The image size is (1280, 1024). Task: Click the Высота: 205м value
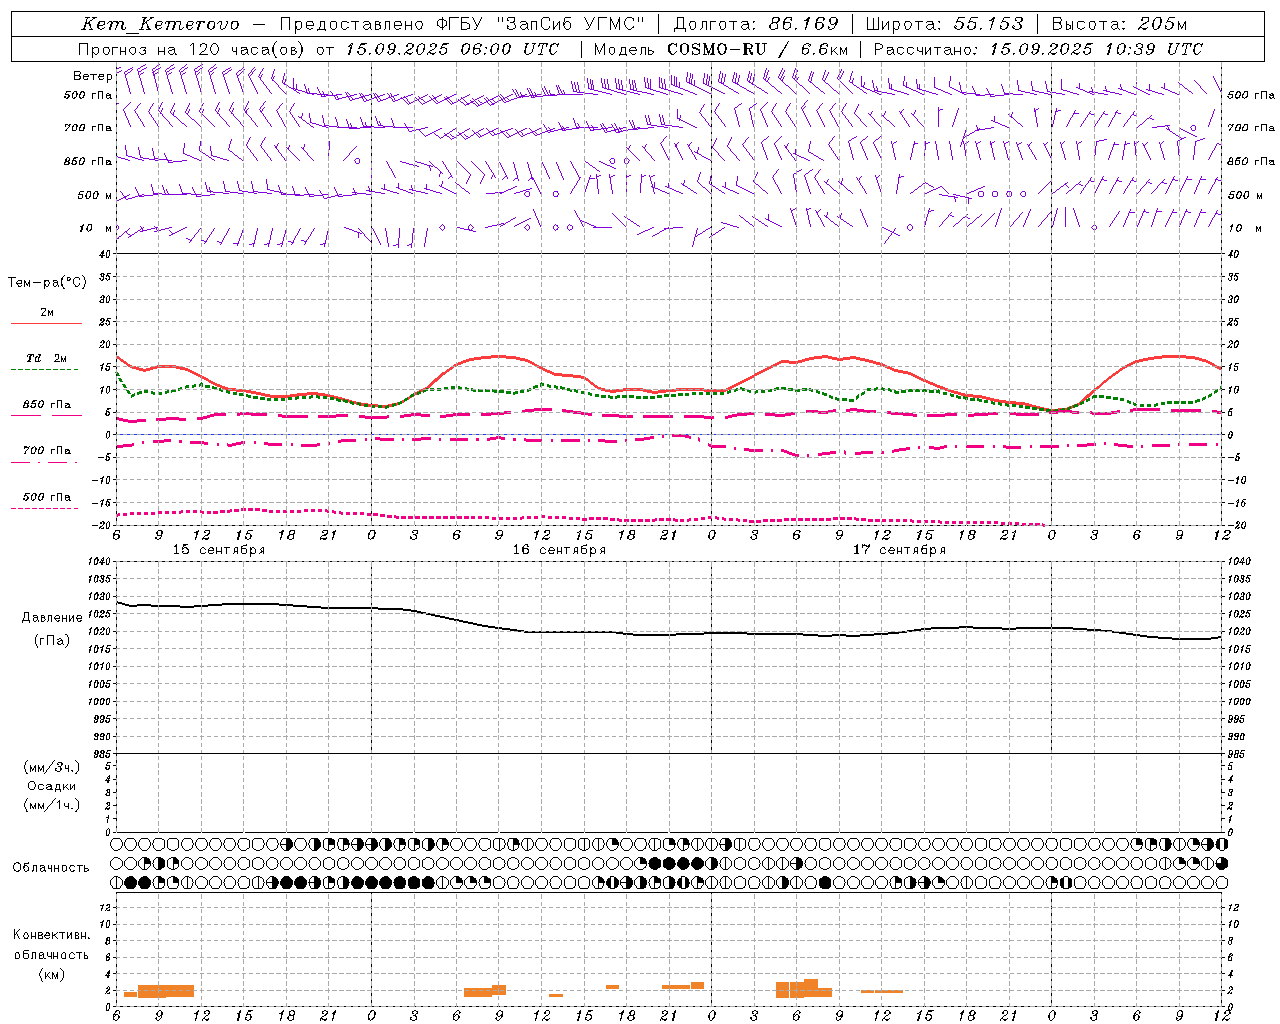click(x=1120, y=24)
